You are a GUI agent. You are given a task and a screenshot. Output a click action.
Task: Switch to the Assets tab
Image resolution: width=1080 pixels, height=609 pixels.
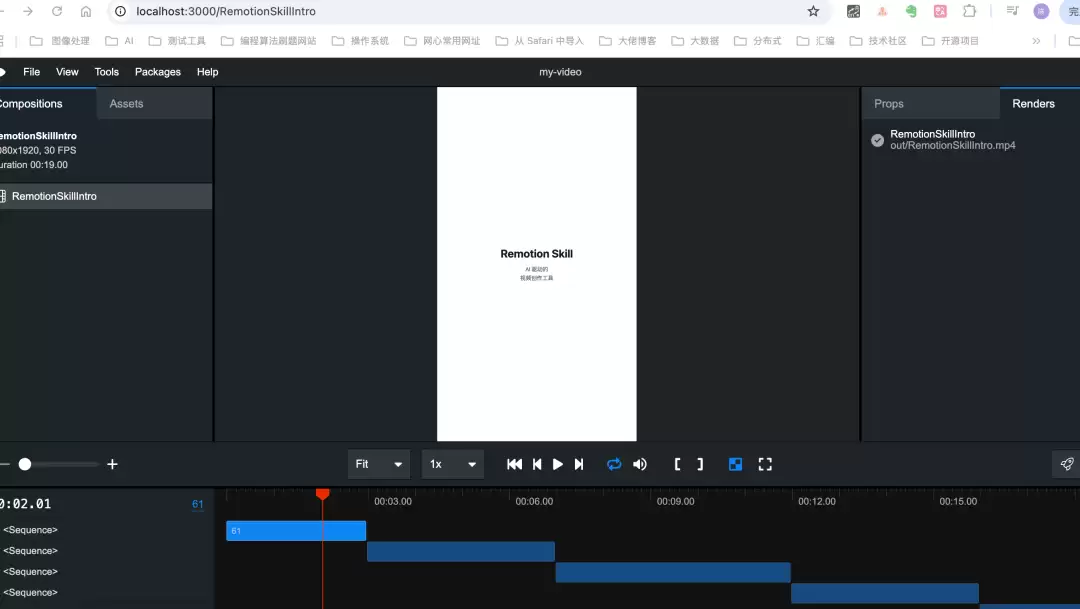tap(154, 103)
